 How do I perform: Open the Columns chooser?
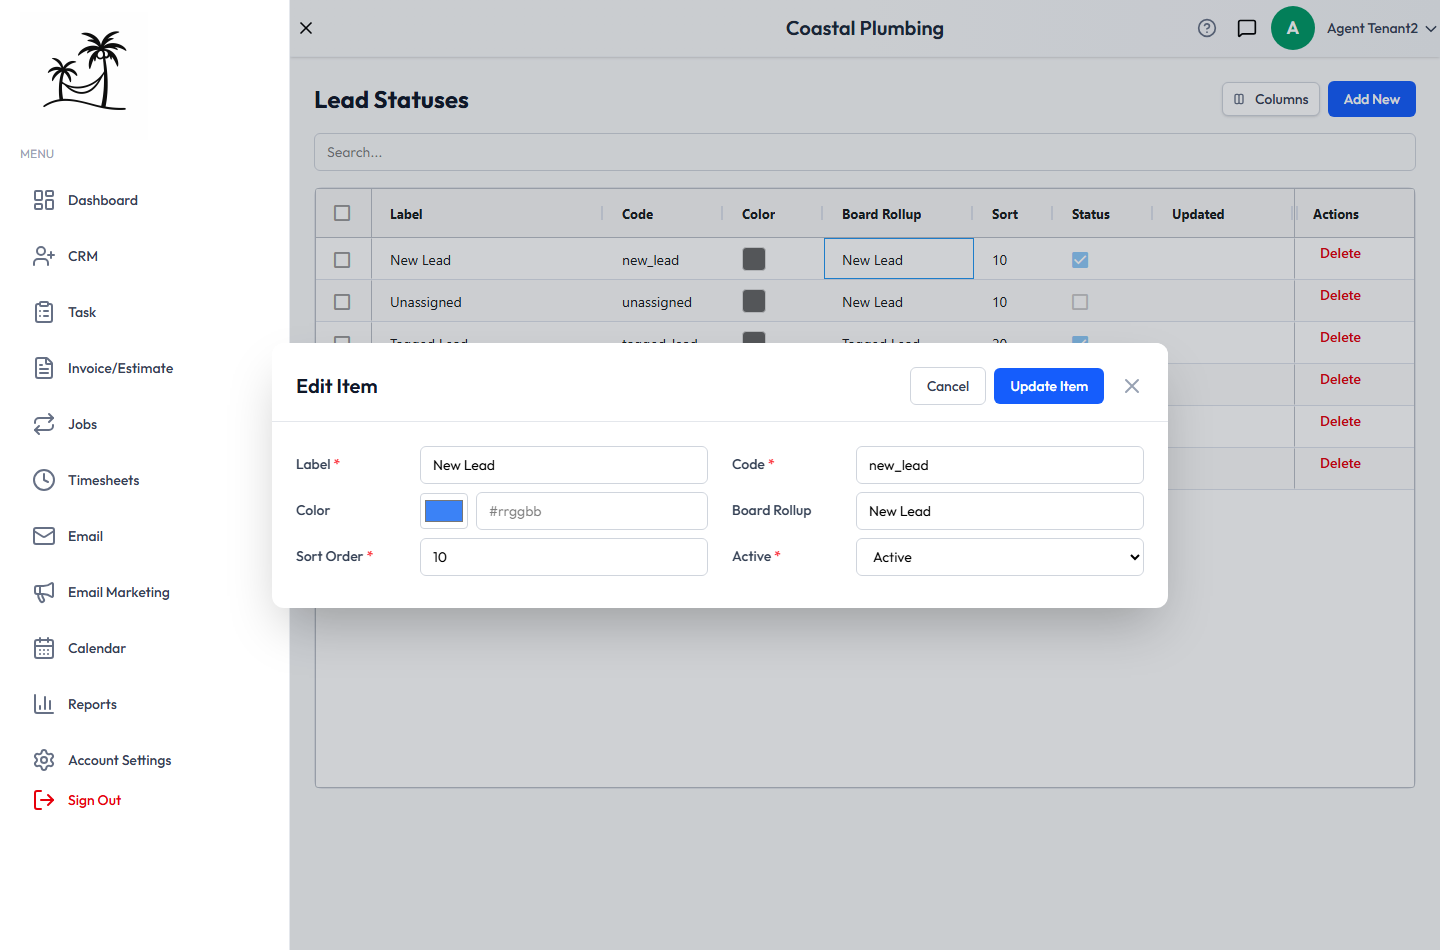[1271, 99]
